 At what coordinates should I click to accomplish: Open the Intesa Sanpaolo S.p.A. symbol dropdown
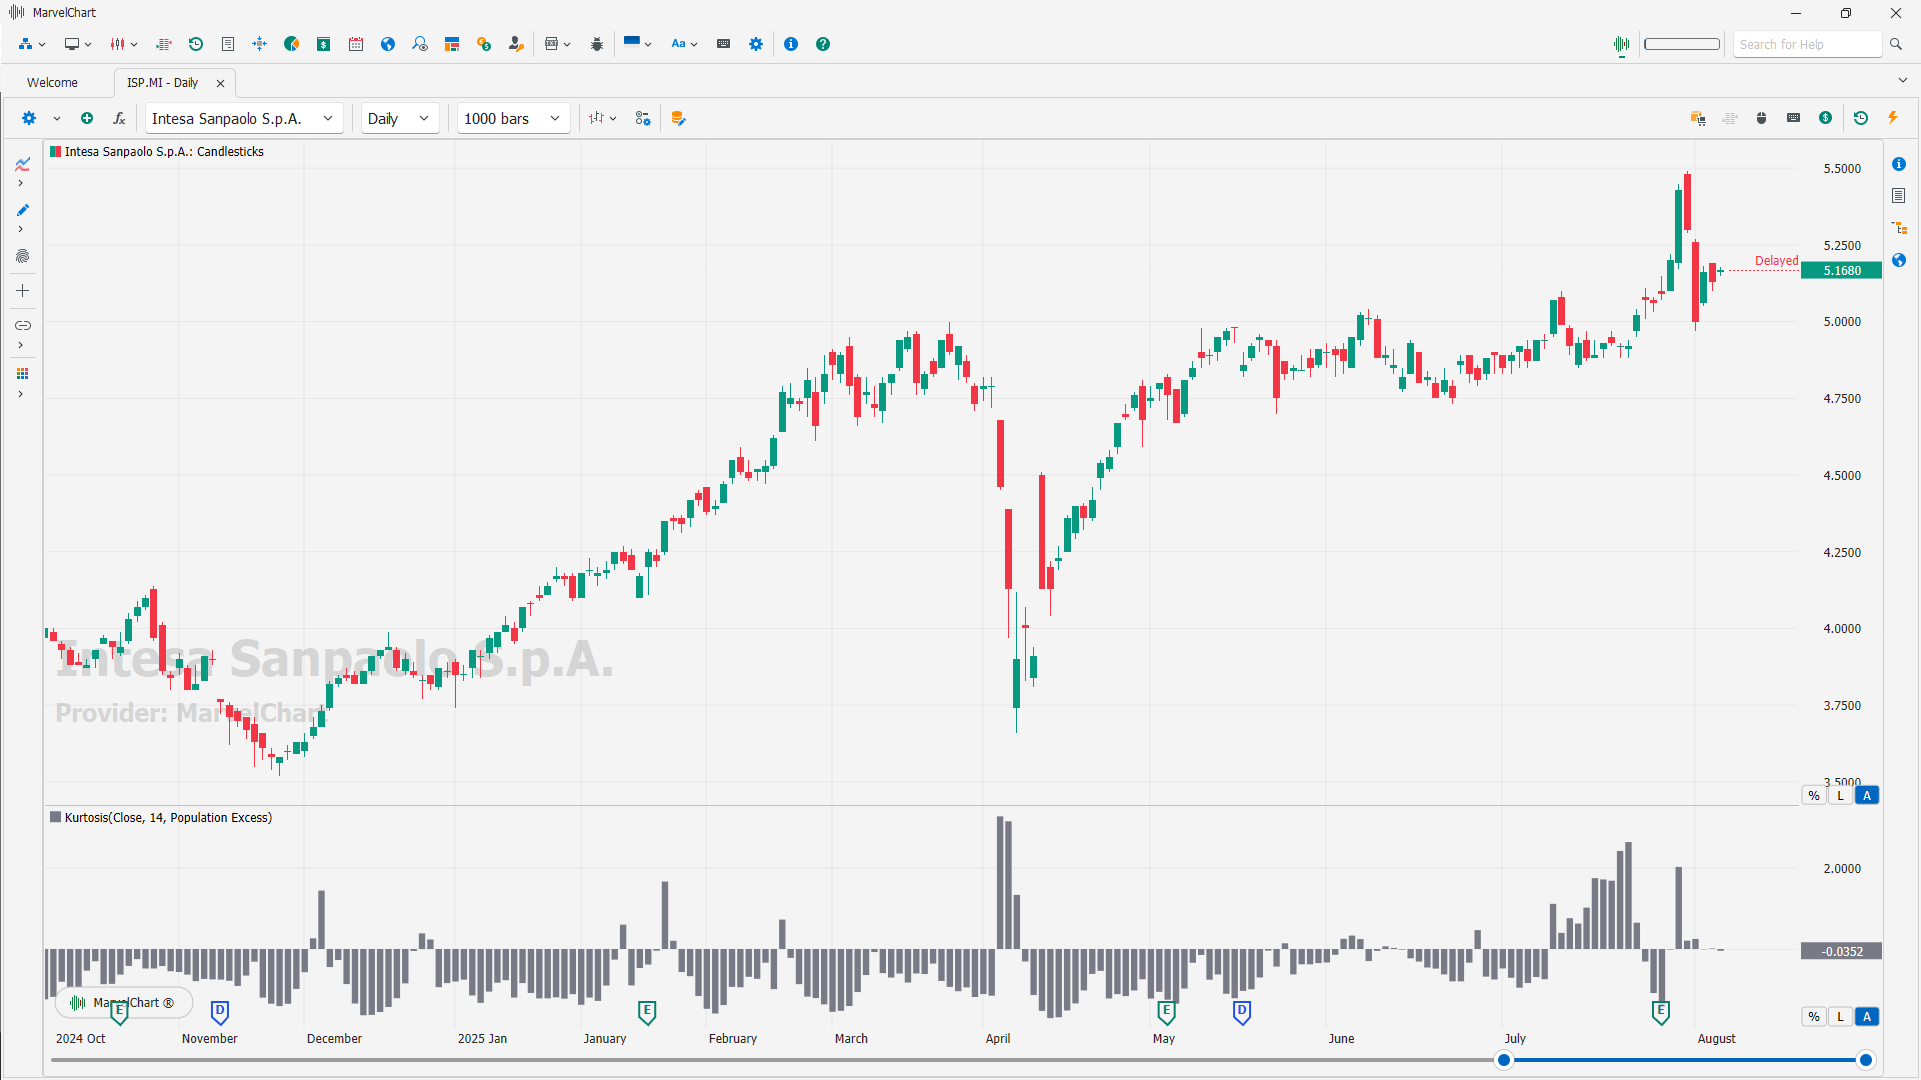point(244,118)
